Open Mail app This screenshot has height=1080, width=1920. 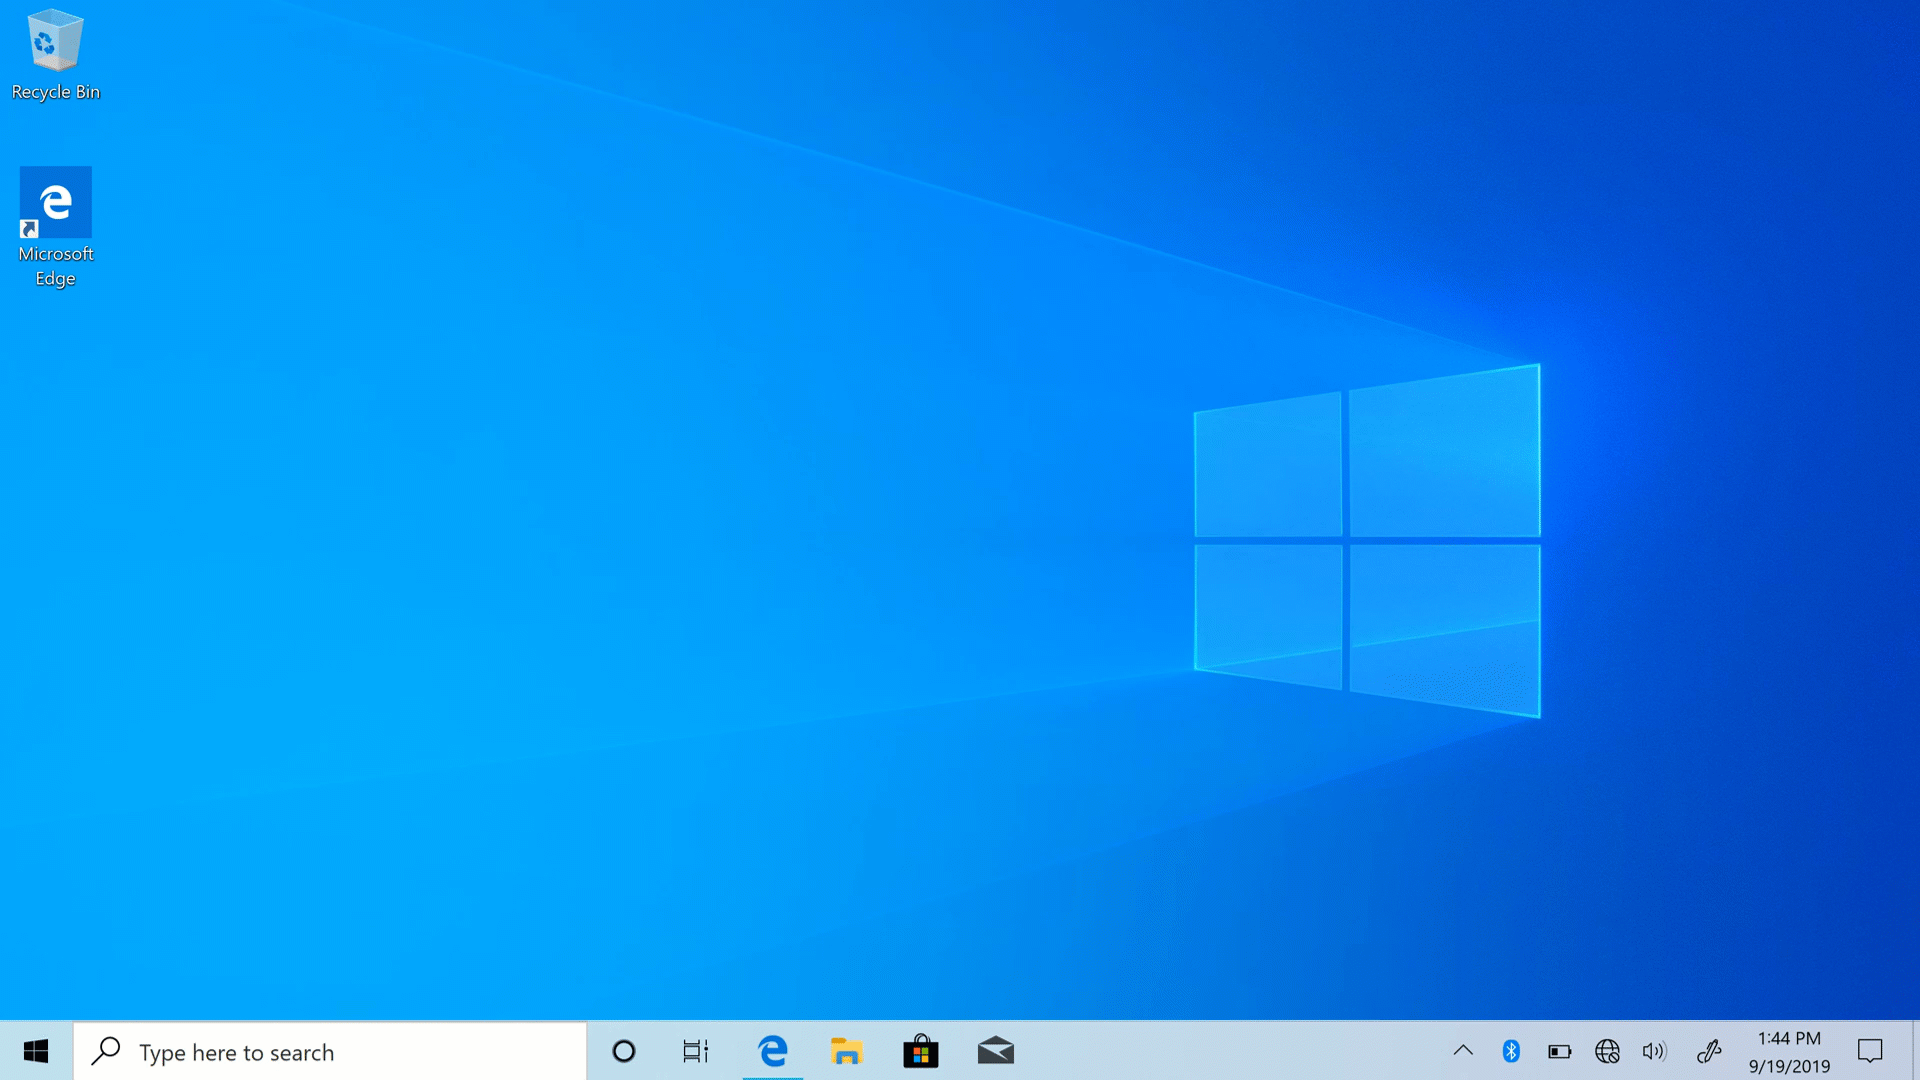coord(997,1051)
